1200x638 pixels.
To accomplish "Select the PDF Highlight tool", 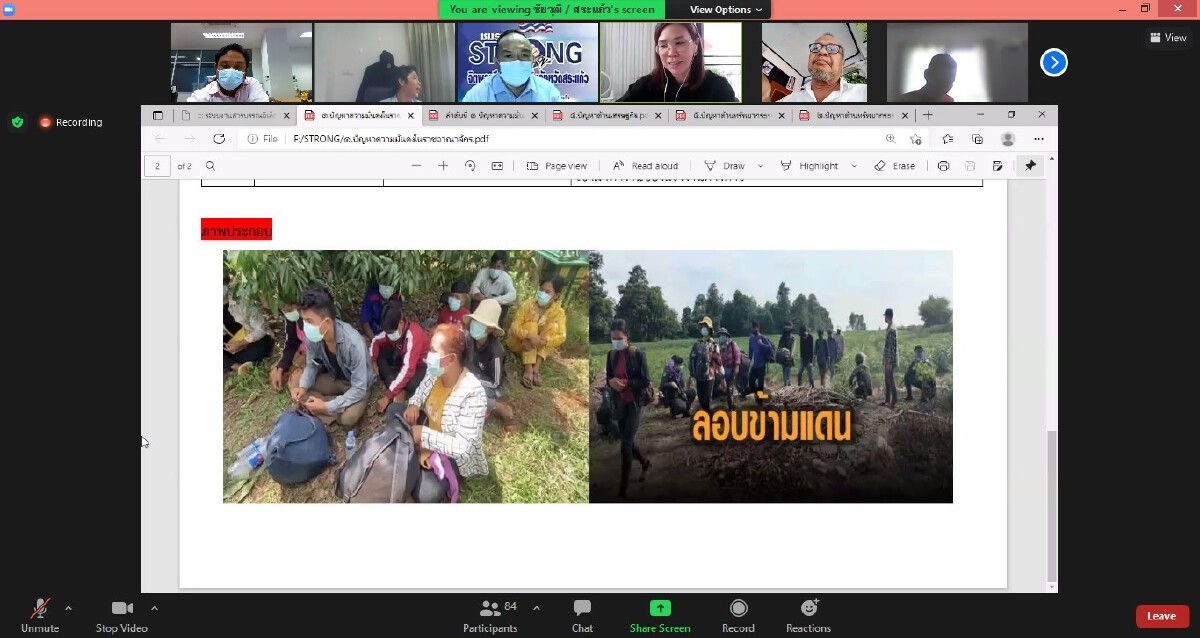I will point(809,166).
